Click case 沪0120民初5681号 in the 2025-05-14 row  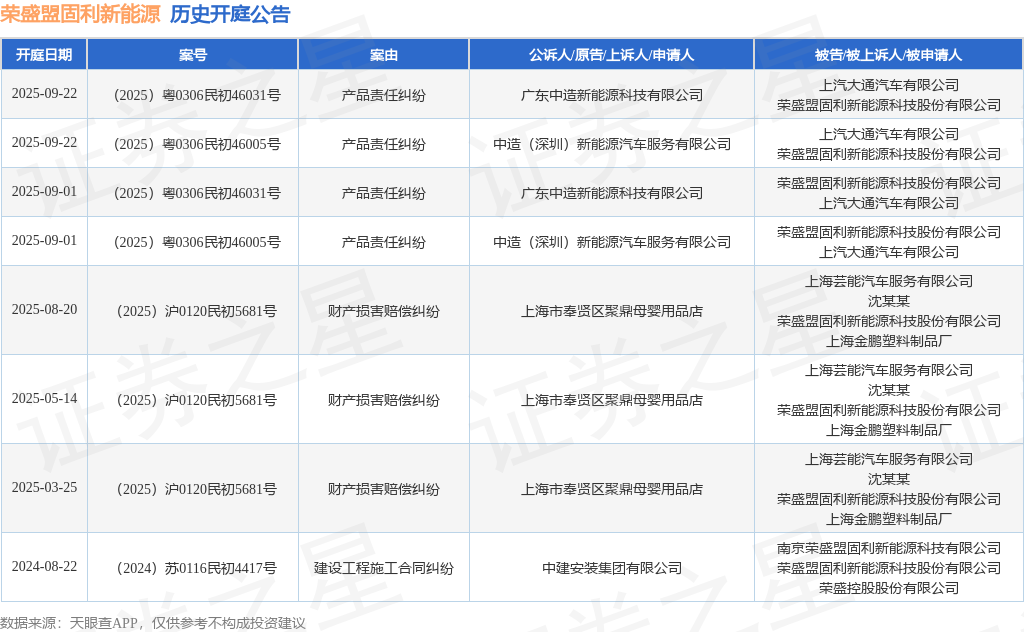[197, 400]
